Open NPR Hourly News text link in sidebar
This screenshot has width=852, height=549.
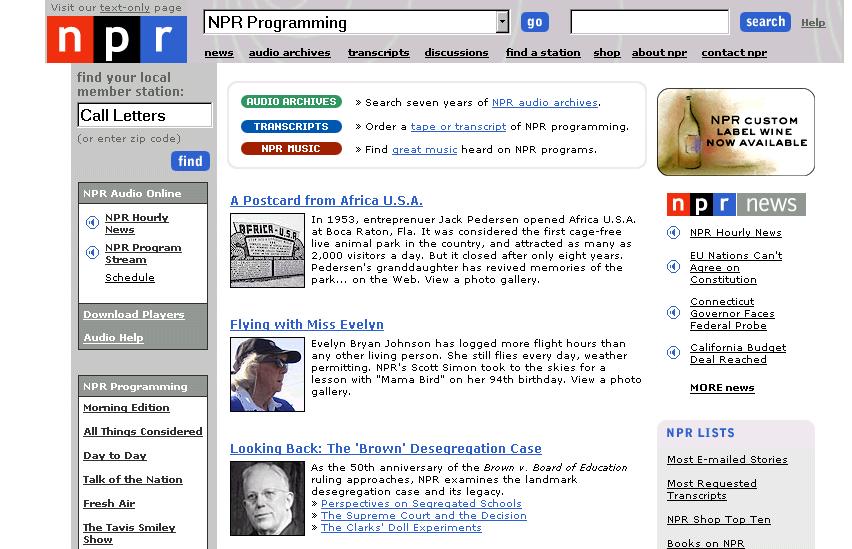137,223
